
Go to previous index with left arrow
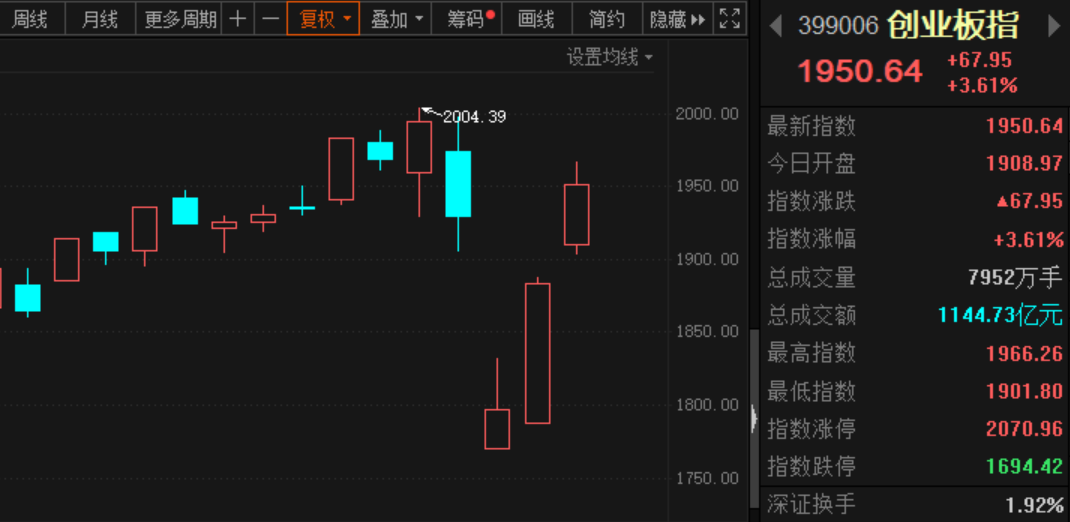coord(775,27)
